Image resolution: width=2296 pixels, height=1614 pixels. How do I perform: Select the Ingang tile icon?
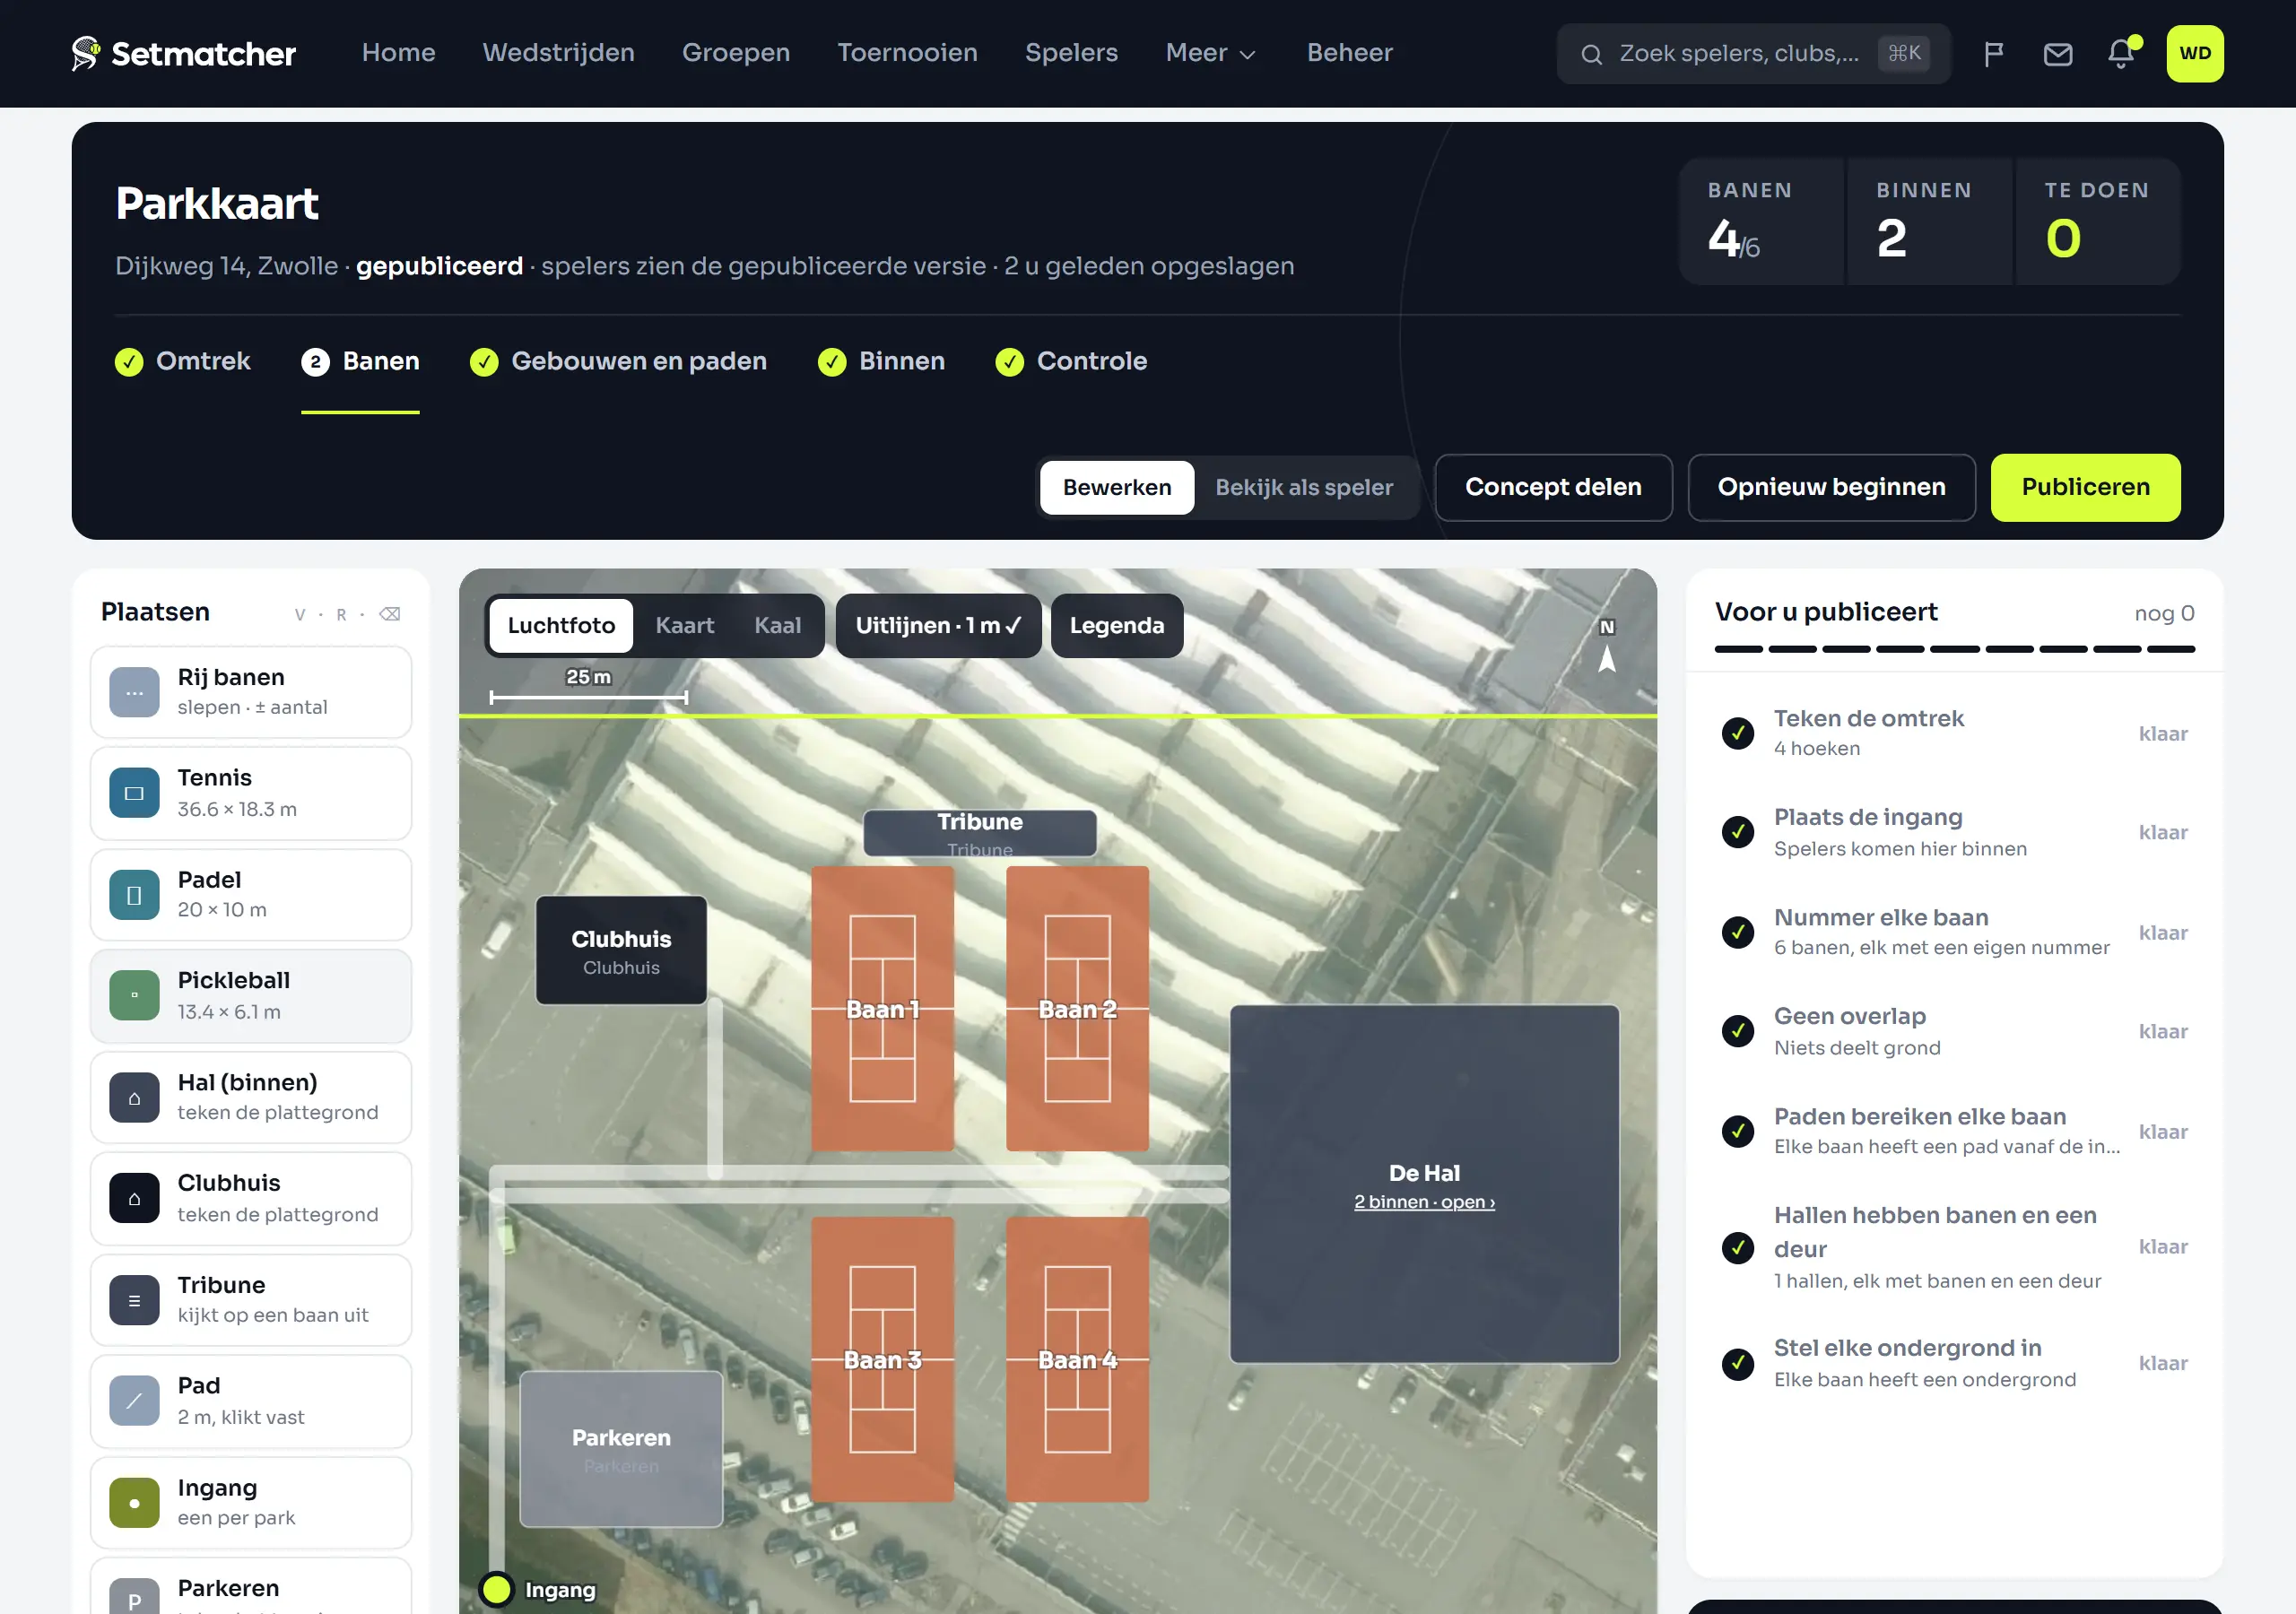click(134, 1503)
